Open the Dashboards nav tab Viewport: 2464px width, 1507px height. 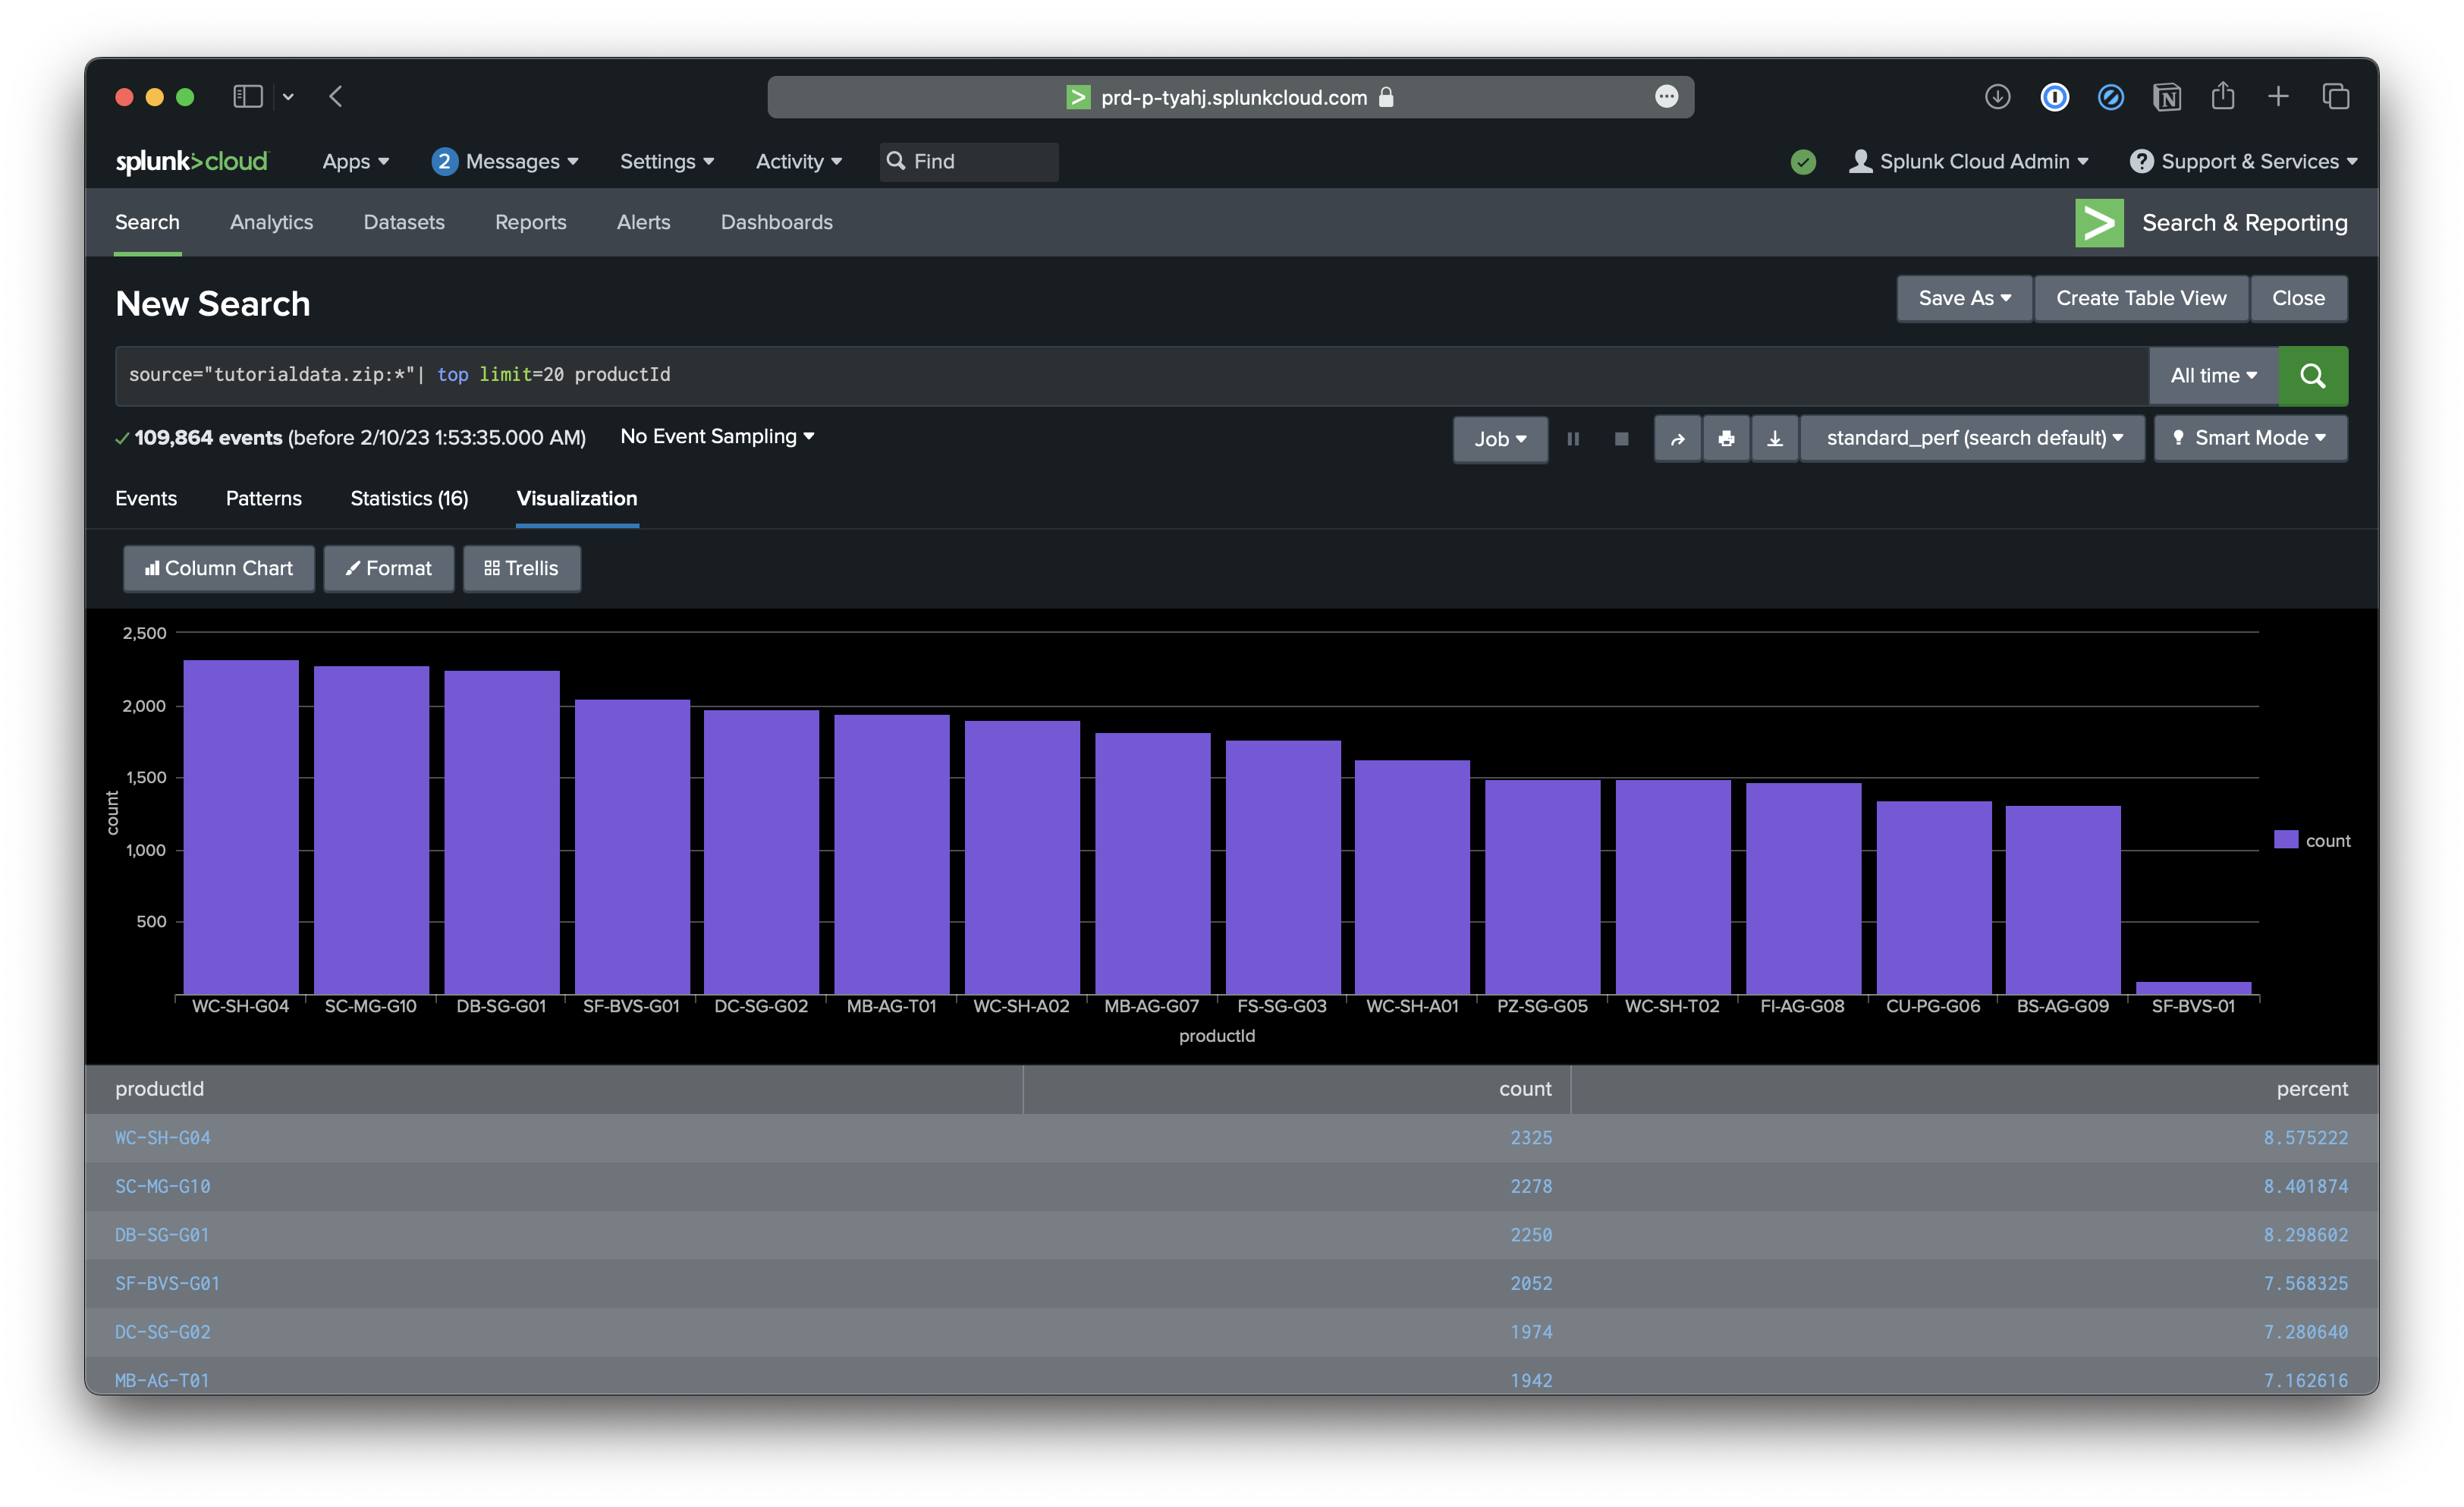point(776,222)
